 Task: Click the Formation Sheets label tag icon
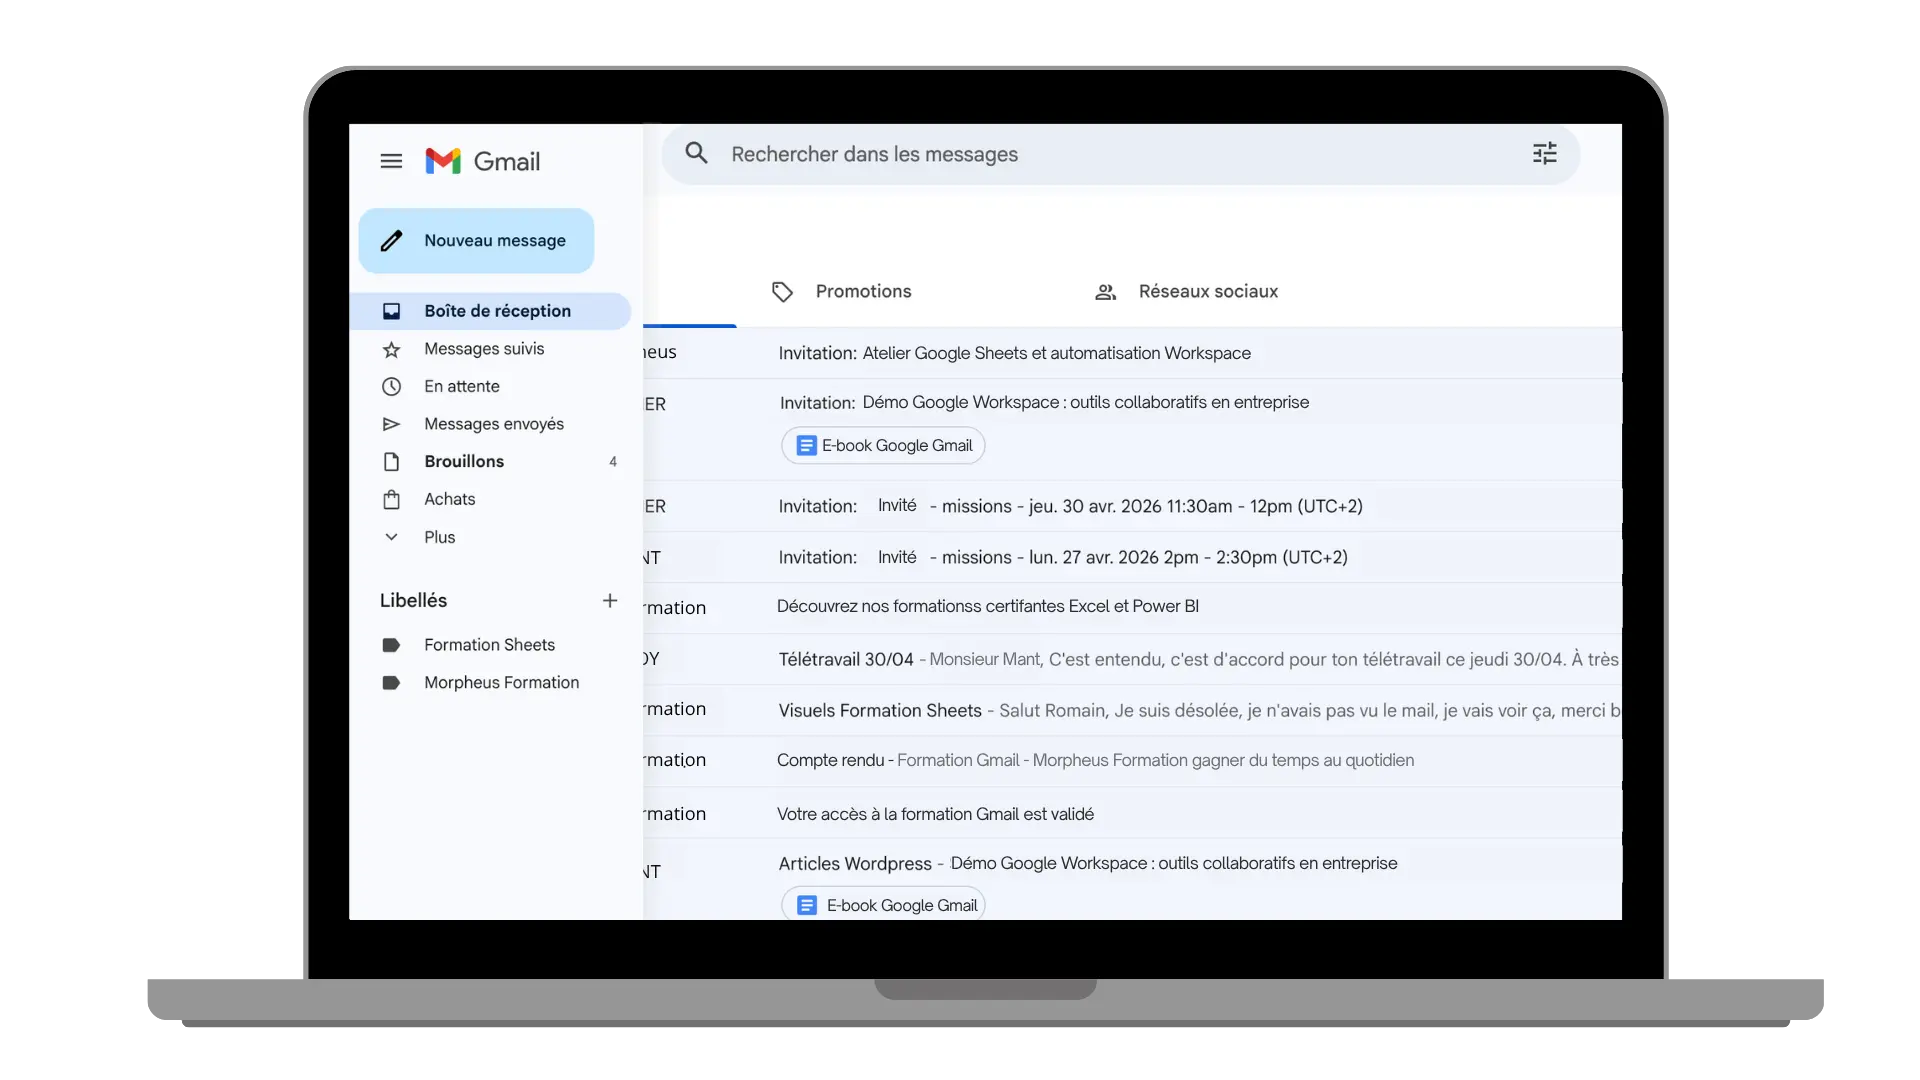(391, 645)
